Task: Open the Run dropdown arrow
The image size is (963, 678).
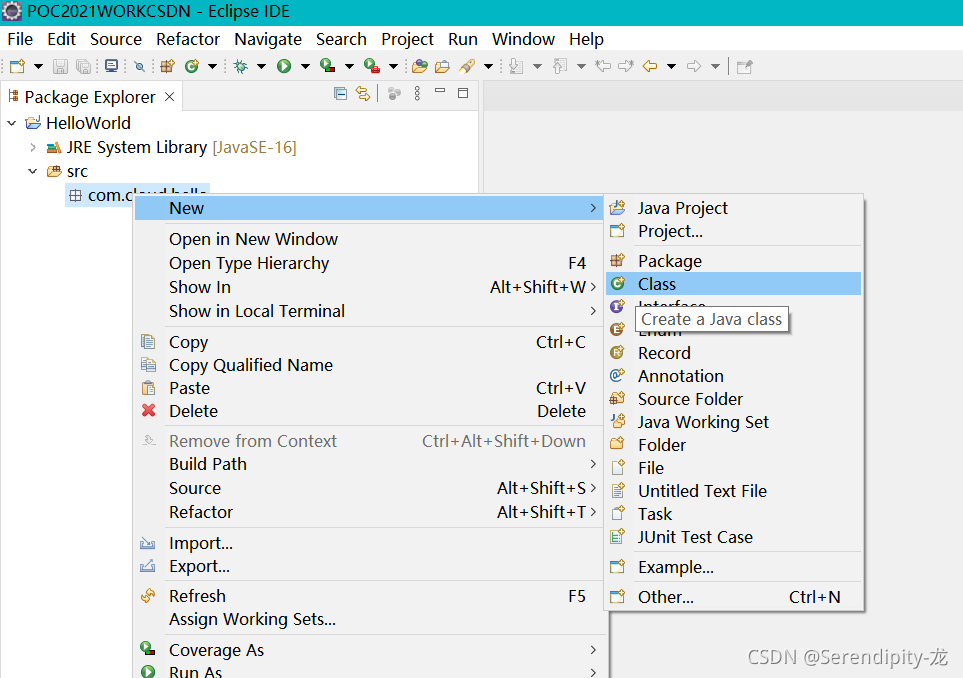Action: [305, 66]
